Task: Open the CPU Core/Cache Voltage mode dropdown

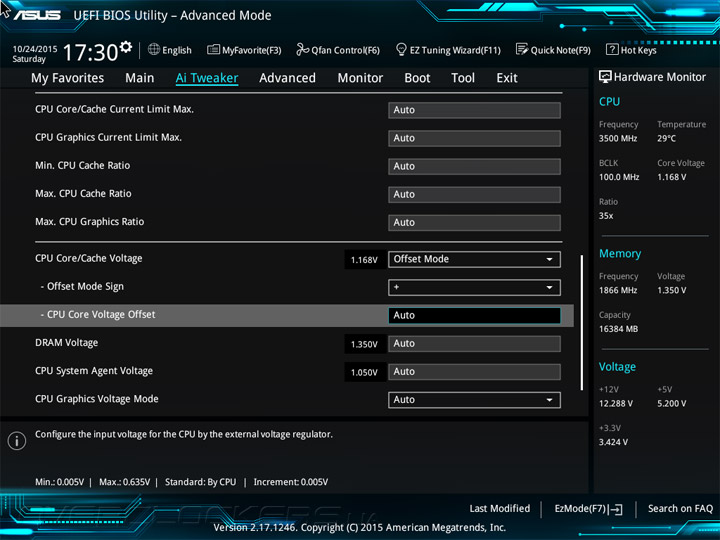Action: [474, 259]
